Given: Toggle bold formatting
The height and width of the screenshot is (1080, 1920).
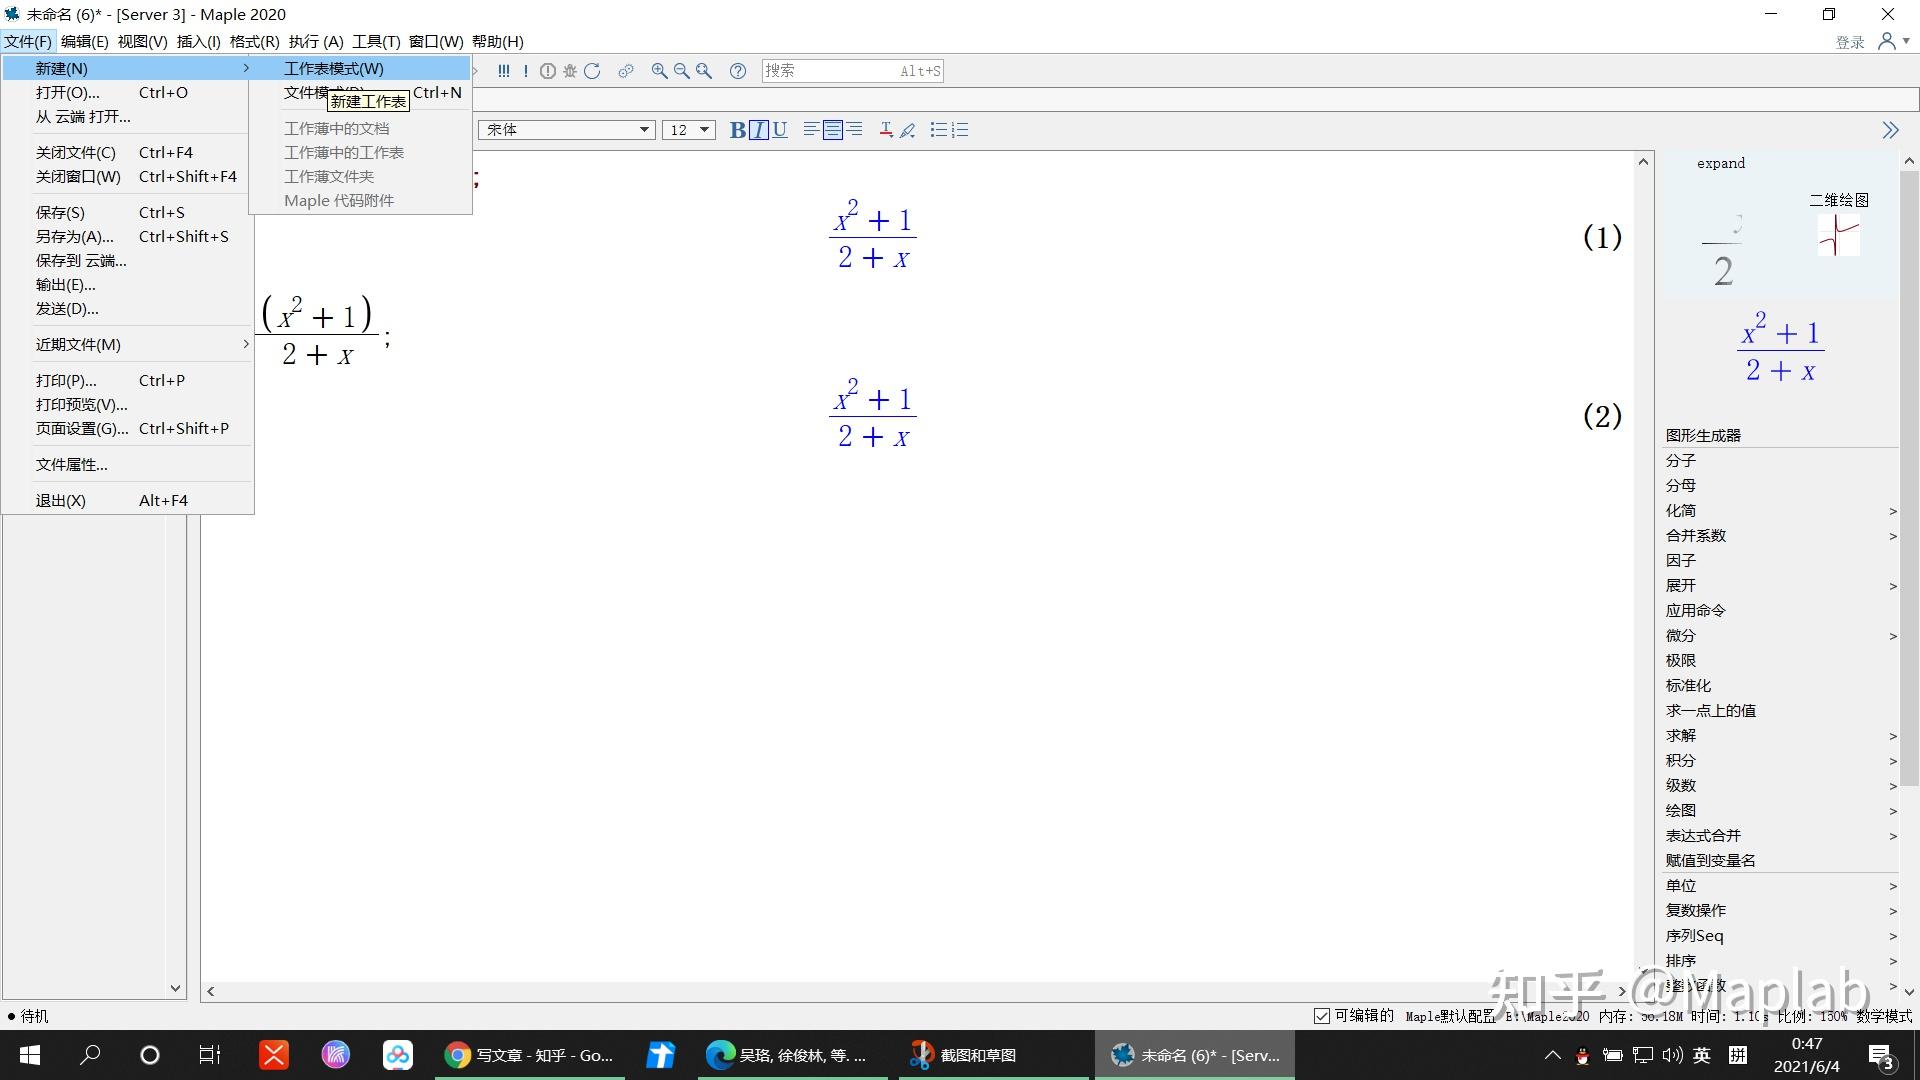Looking at the screenshot, I should coord(737,130).
